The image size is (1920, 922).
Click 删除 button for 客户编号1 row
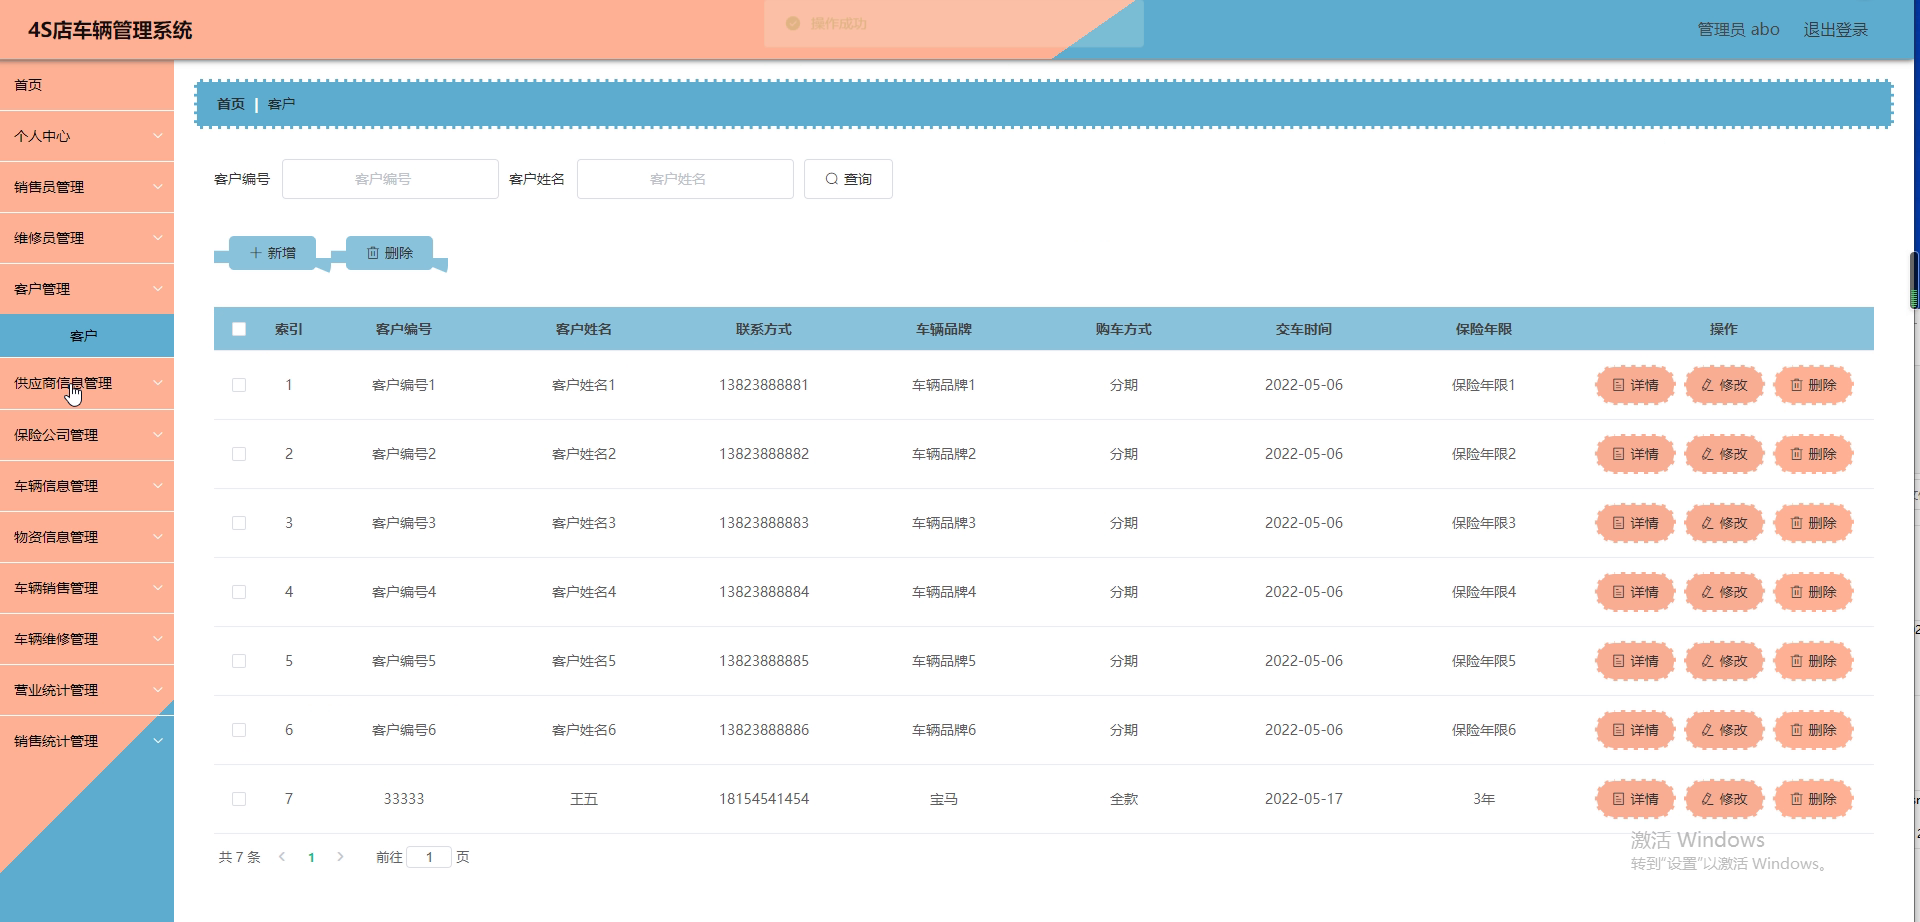pyautogui.click(x=1813, y=385)
